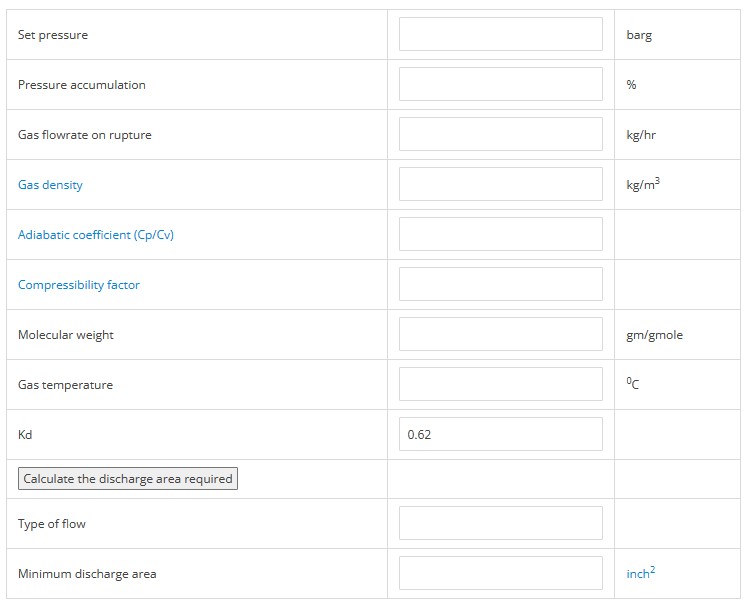Image resolution: width=744 pixels, height=604 pixels.
Task: Click the Gas temperature input field
Action: [x=501, y=384]
